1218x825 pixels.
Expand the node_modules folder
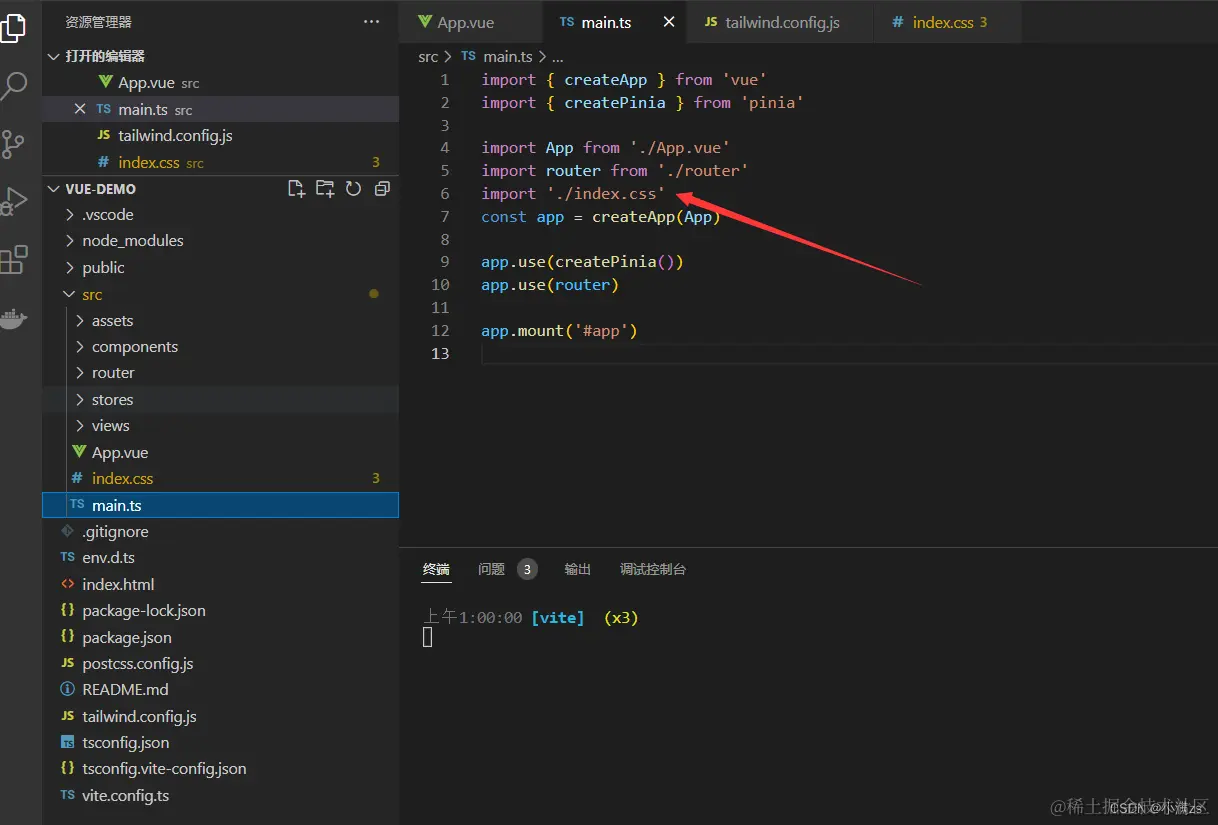click(x=220, y=240)
